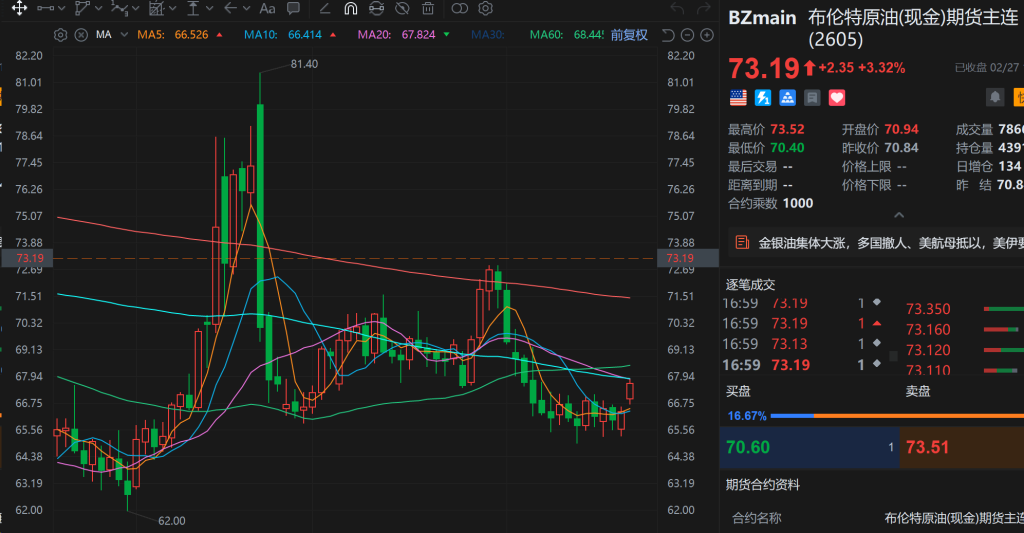
Task: Open the 期货合约资料 contract info section
Action: tap(762, 485)
